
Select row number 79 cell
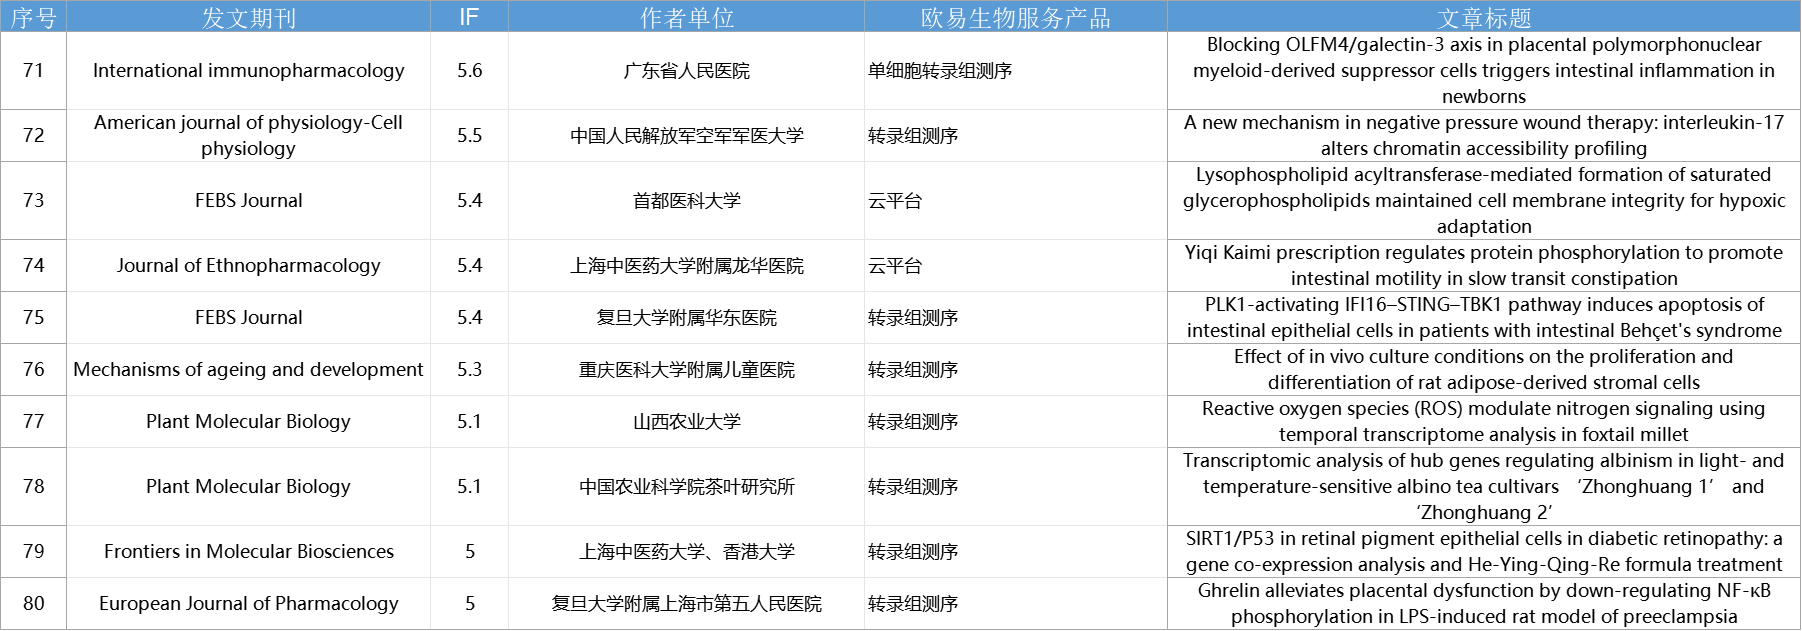[x=33, y=552]
